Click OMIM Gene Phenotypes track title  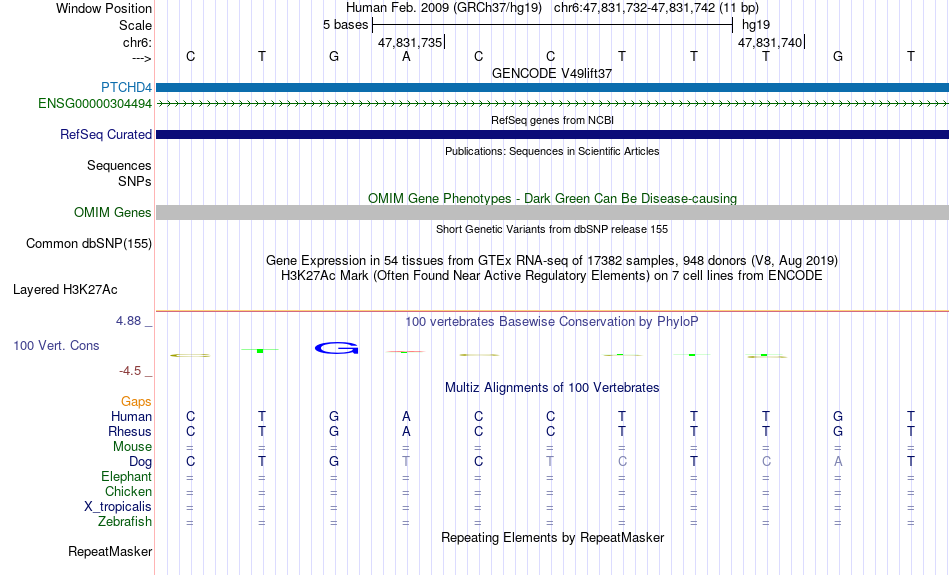[552, 198]
